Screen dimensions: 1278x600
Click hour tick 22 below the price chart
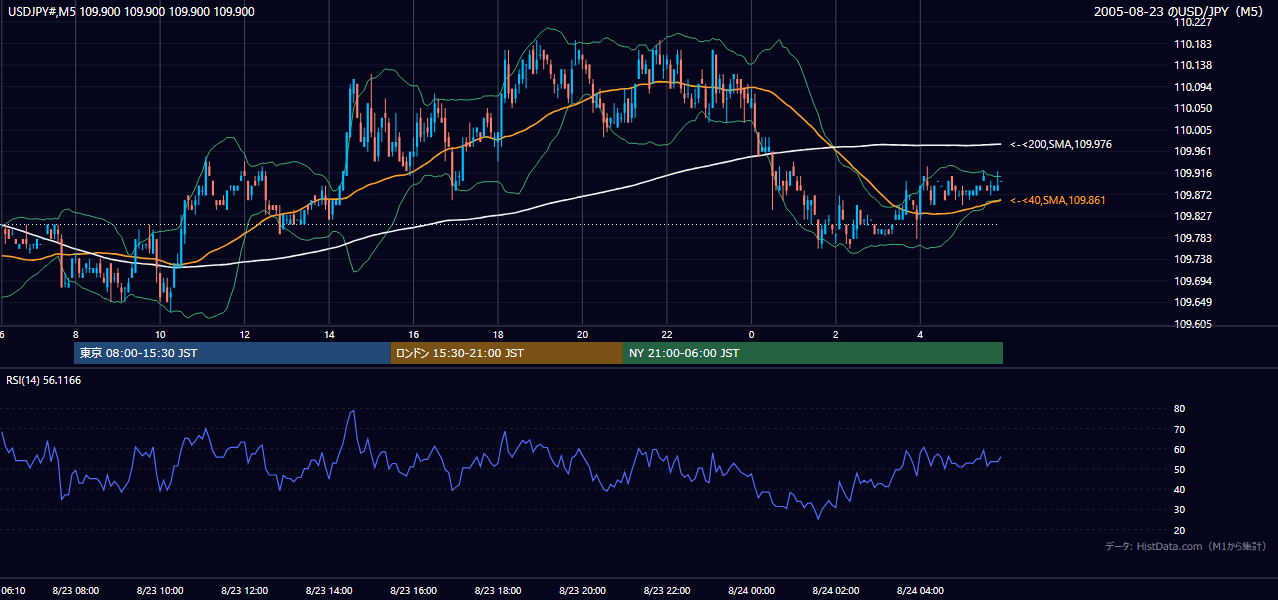pos(667,334)
